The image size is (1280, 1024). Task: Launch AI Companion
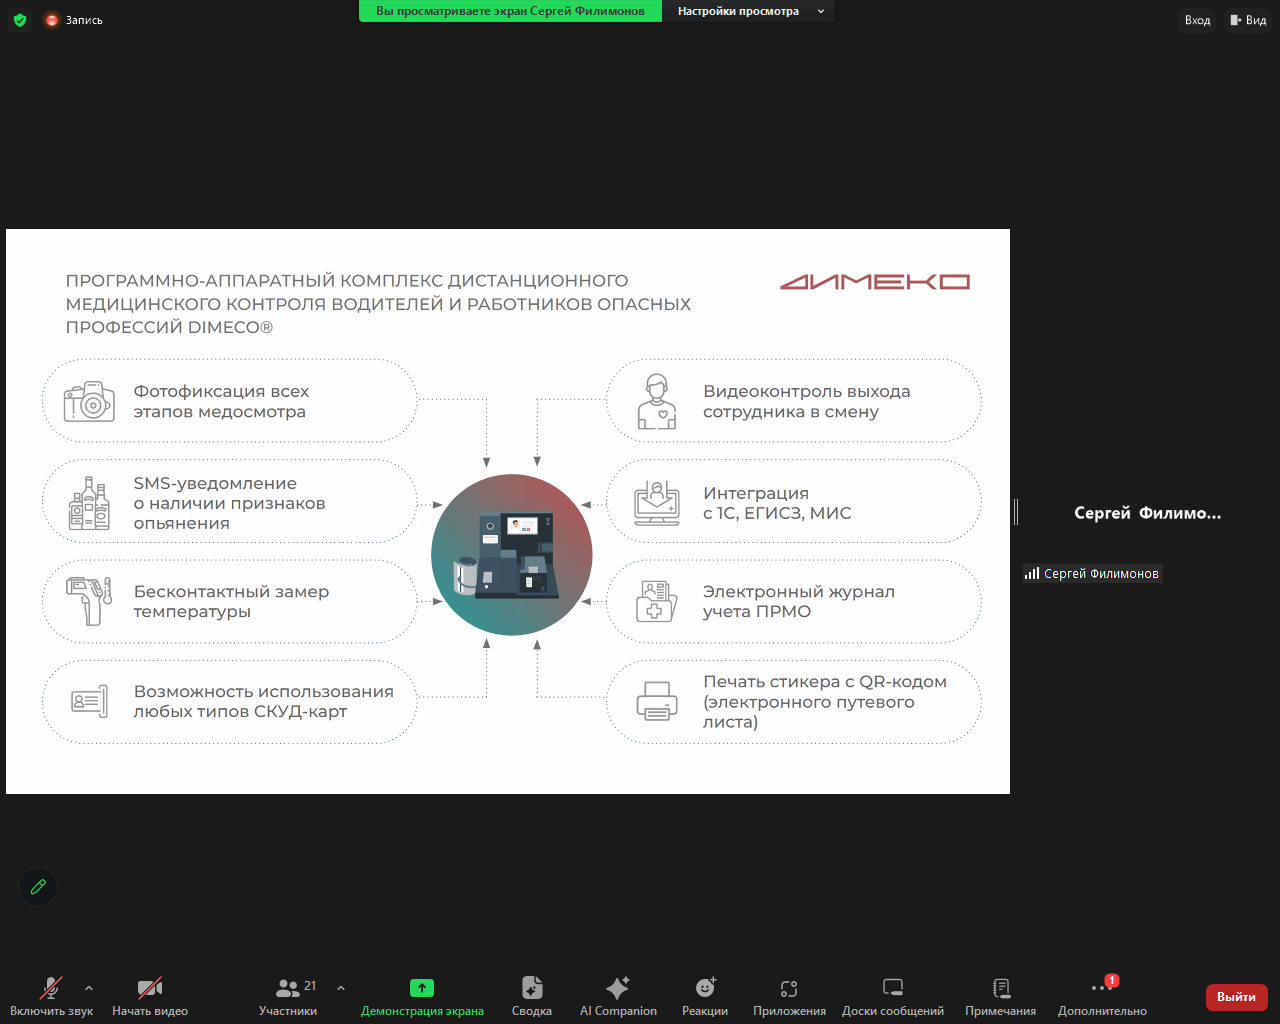point(618,997)
